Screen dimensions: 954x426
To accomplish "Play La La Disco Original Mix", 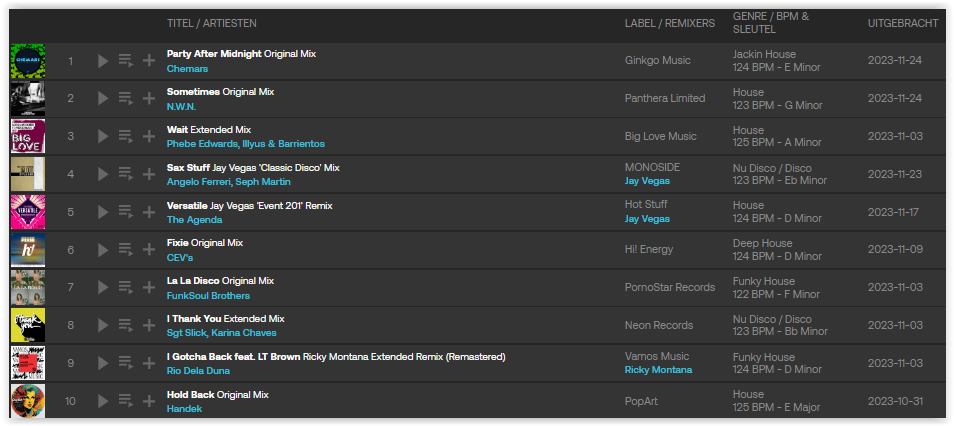I will pos(103,287).
